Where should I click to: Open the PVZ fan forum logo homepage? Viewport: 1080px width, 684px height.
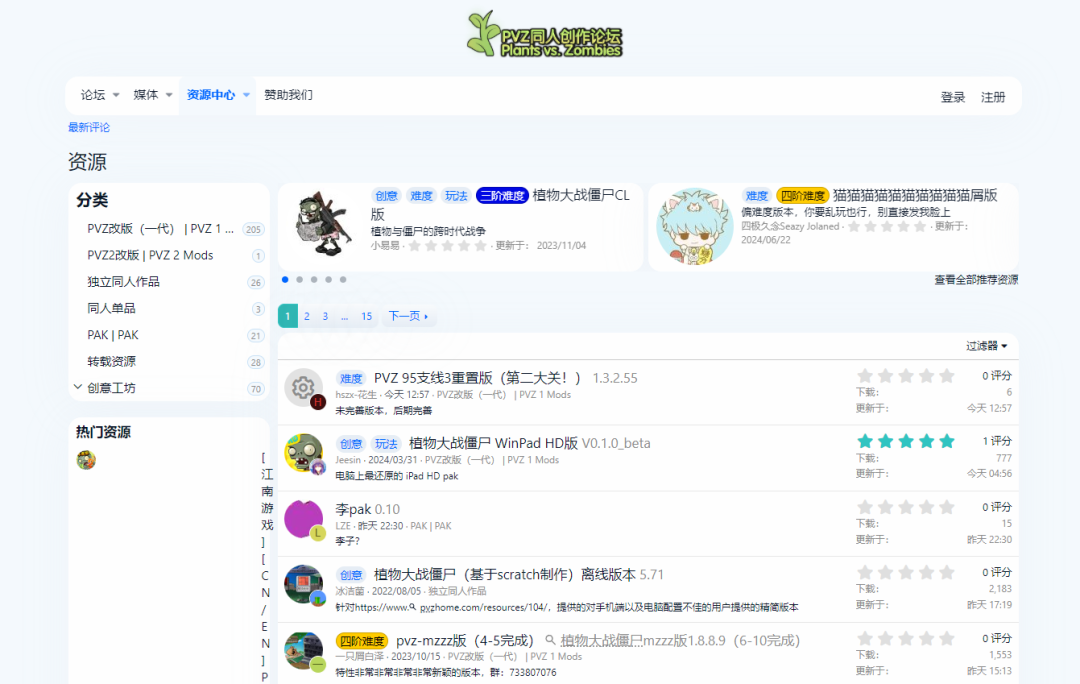(544, 33)
